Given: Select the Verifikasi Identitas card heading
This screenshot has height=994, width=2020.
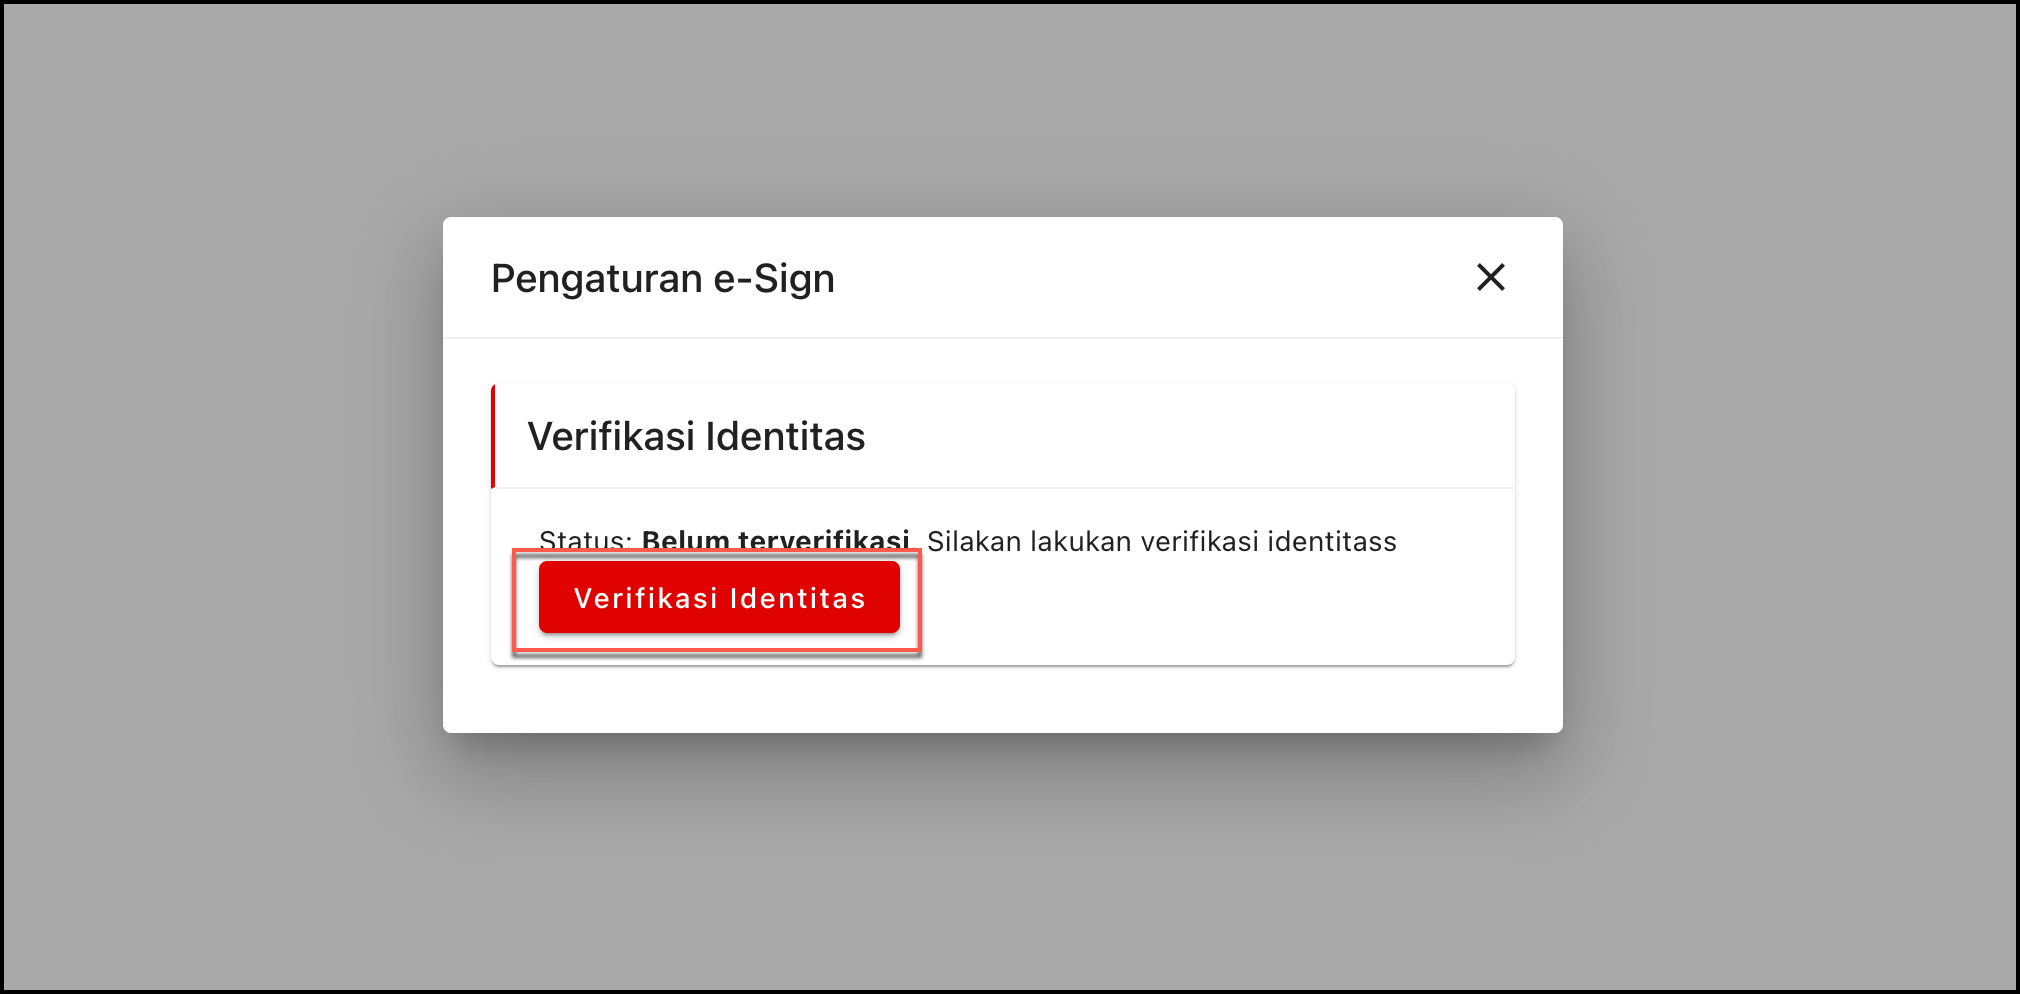Looking at the screenshot, I should click(696, 437).
